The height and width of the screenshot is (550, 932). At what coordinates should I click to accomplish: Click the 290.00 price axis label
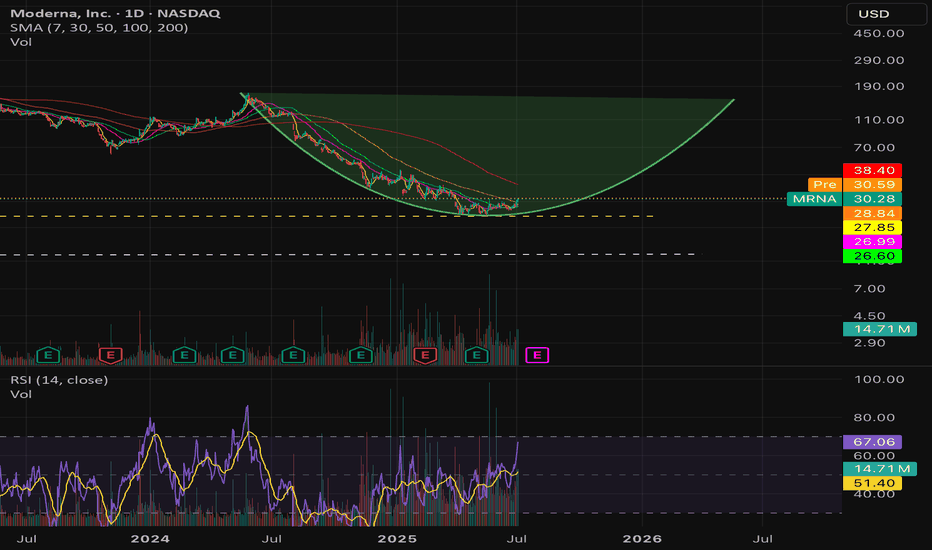point(879,60)
